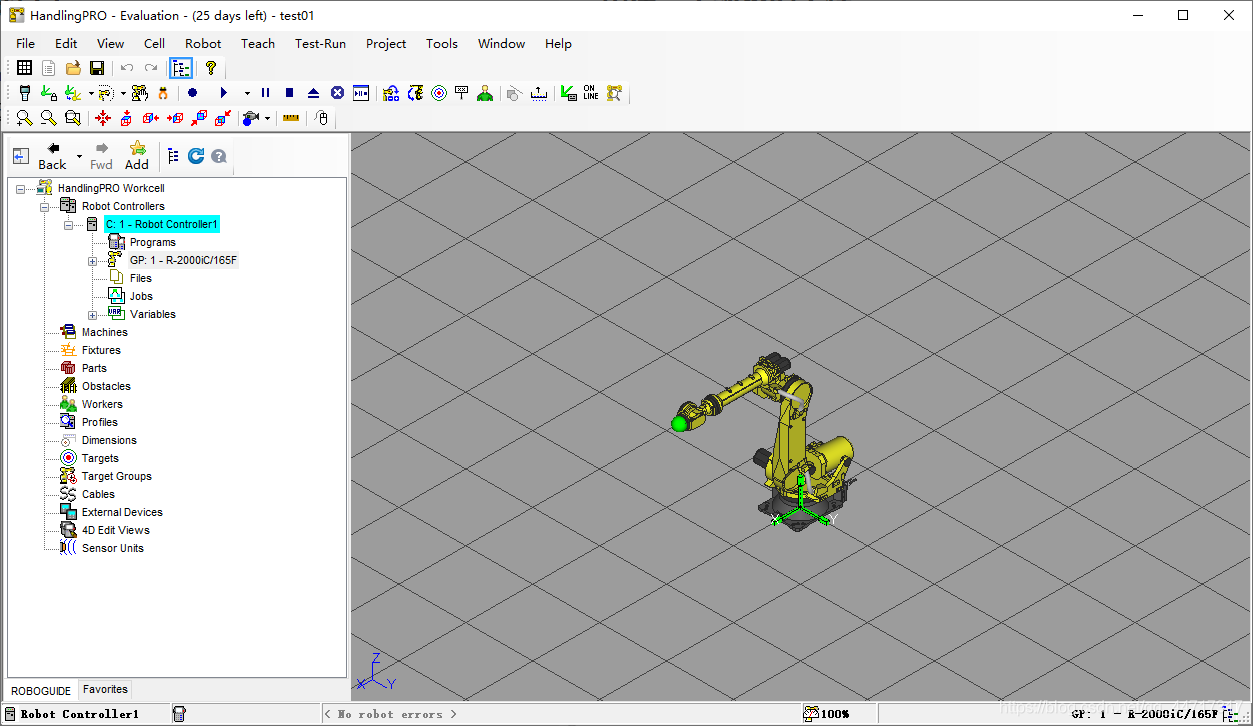The image size is (1253, 726).
Task: Open a workcell with the folder icon
Action: 73,68
